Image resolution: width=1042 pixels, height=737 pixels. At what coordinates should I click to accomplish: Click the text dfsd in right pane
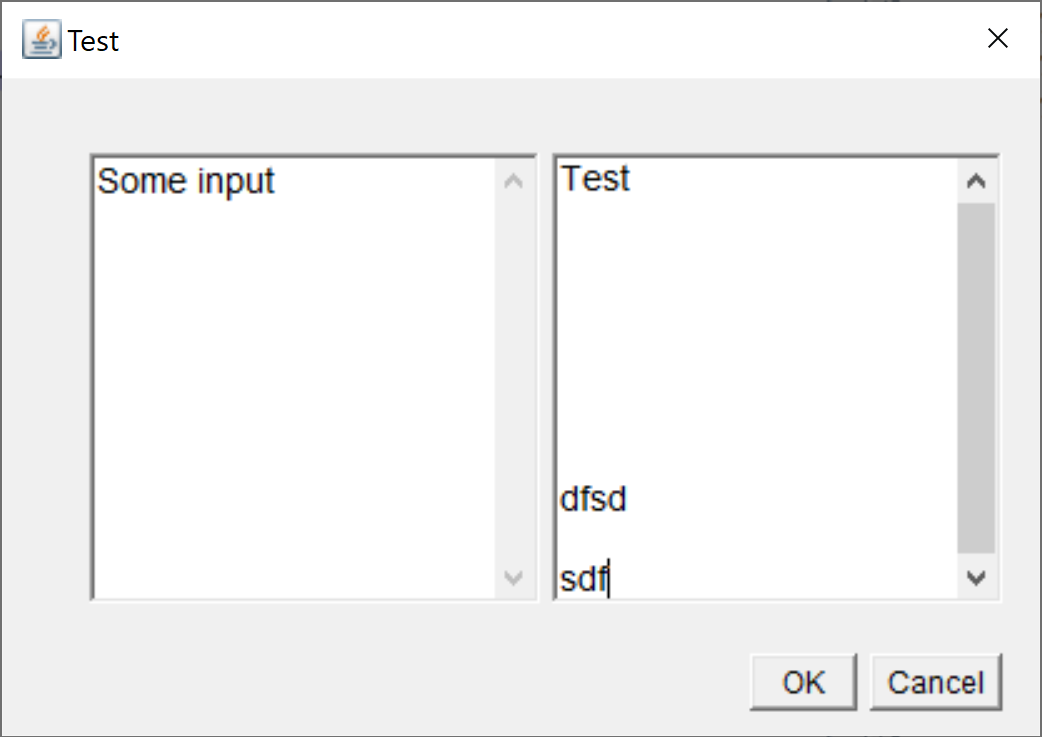pyautogui.click(x=593, y=499)
